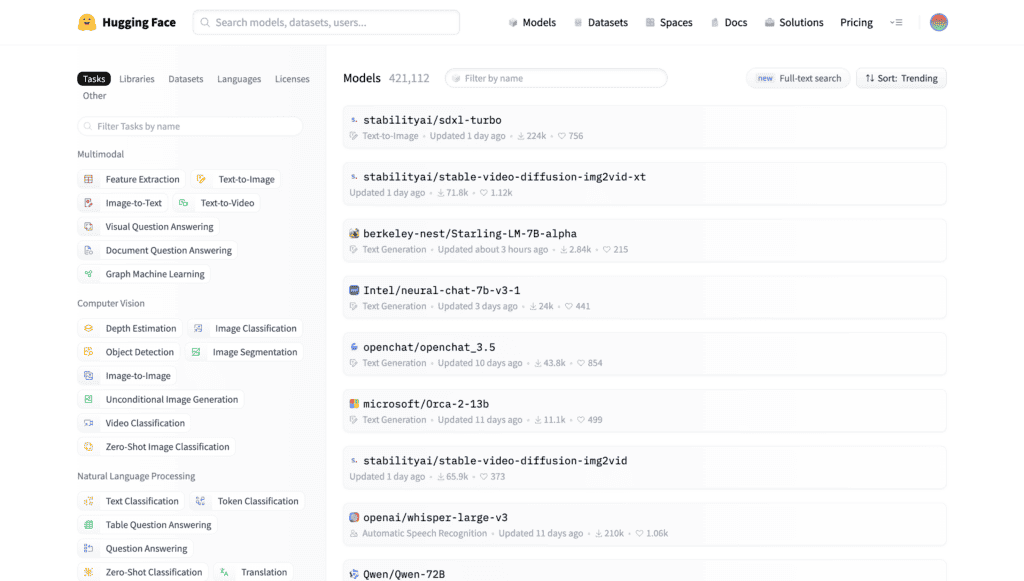1024x581 pixels.
Task: Open the user avatar profile menu
Action: pos(938,22)
